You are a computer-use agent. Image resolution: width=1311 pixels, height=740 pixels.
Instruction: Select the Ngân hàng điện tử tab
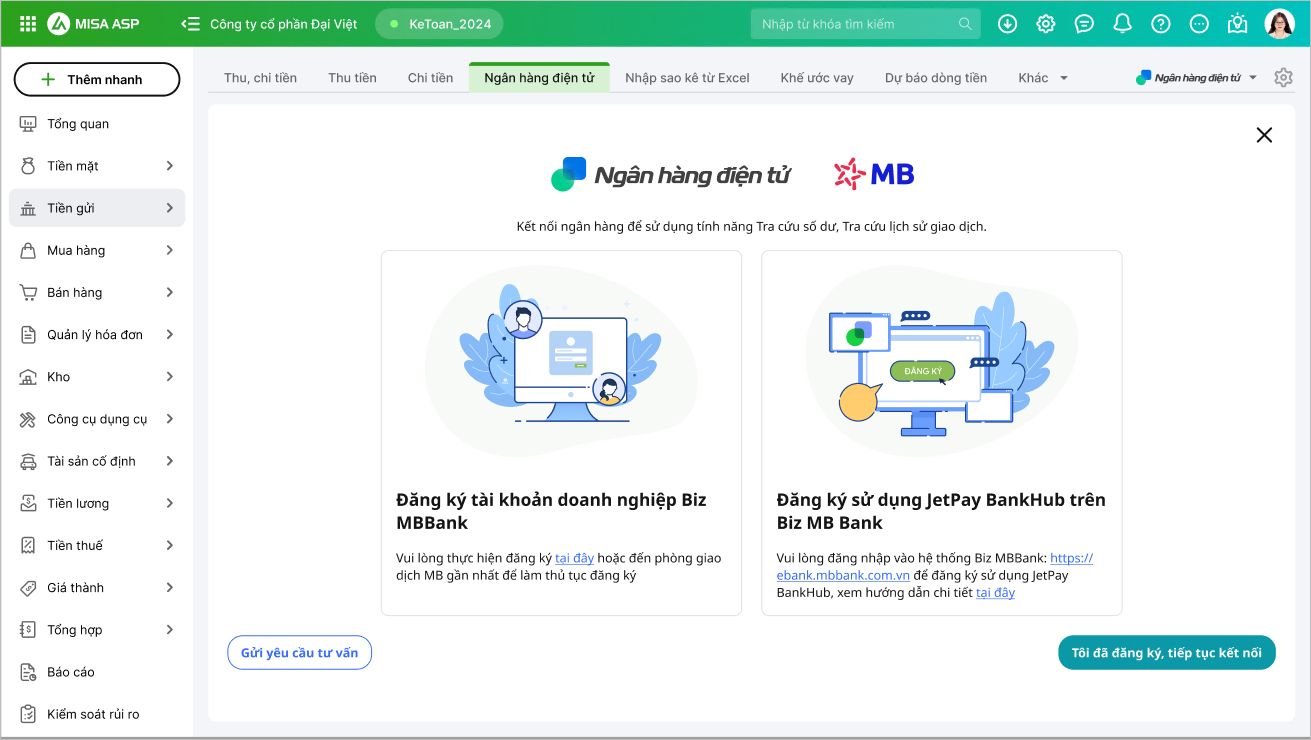pyautogui.click(x=539, y=78)
